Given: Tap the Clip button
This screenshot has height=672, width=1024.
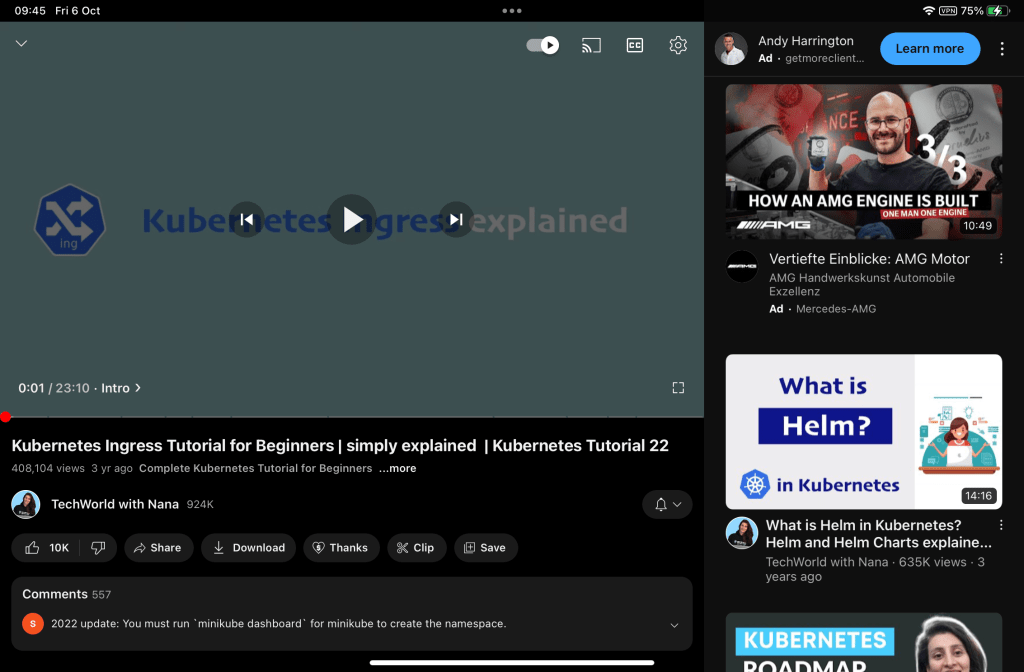Looking at the screenshot, I should coord(416,548).
